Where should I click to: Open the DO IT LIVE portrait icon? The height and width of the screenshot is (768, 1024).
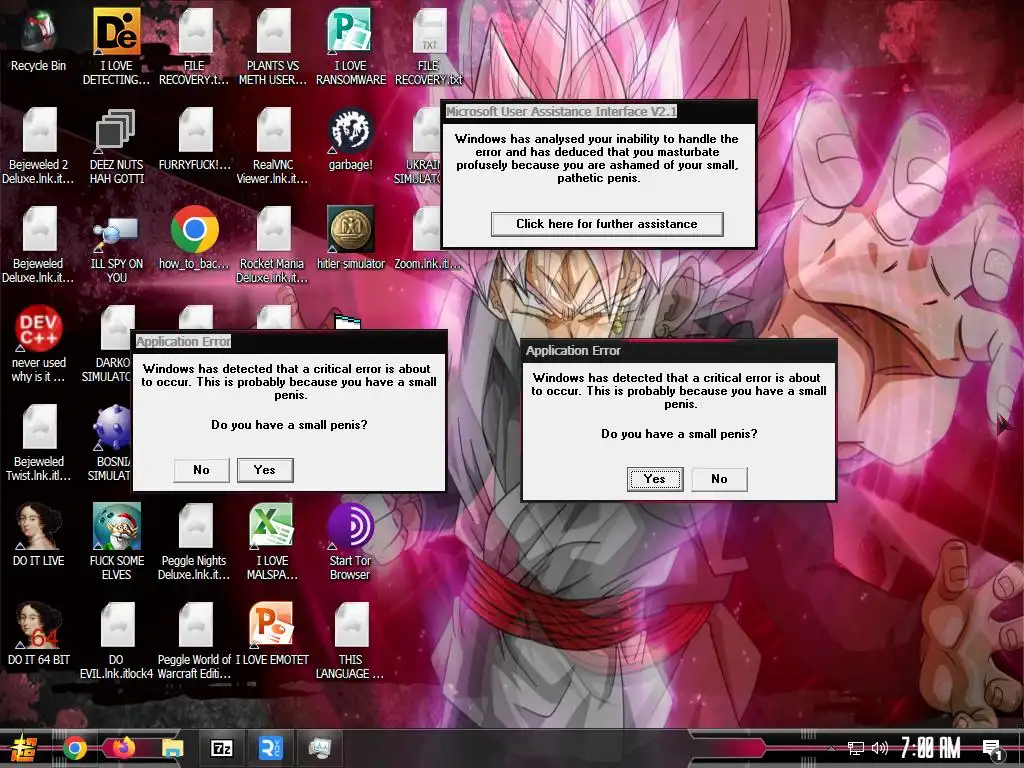[39, 526]
